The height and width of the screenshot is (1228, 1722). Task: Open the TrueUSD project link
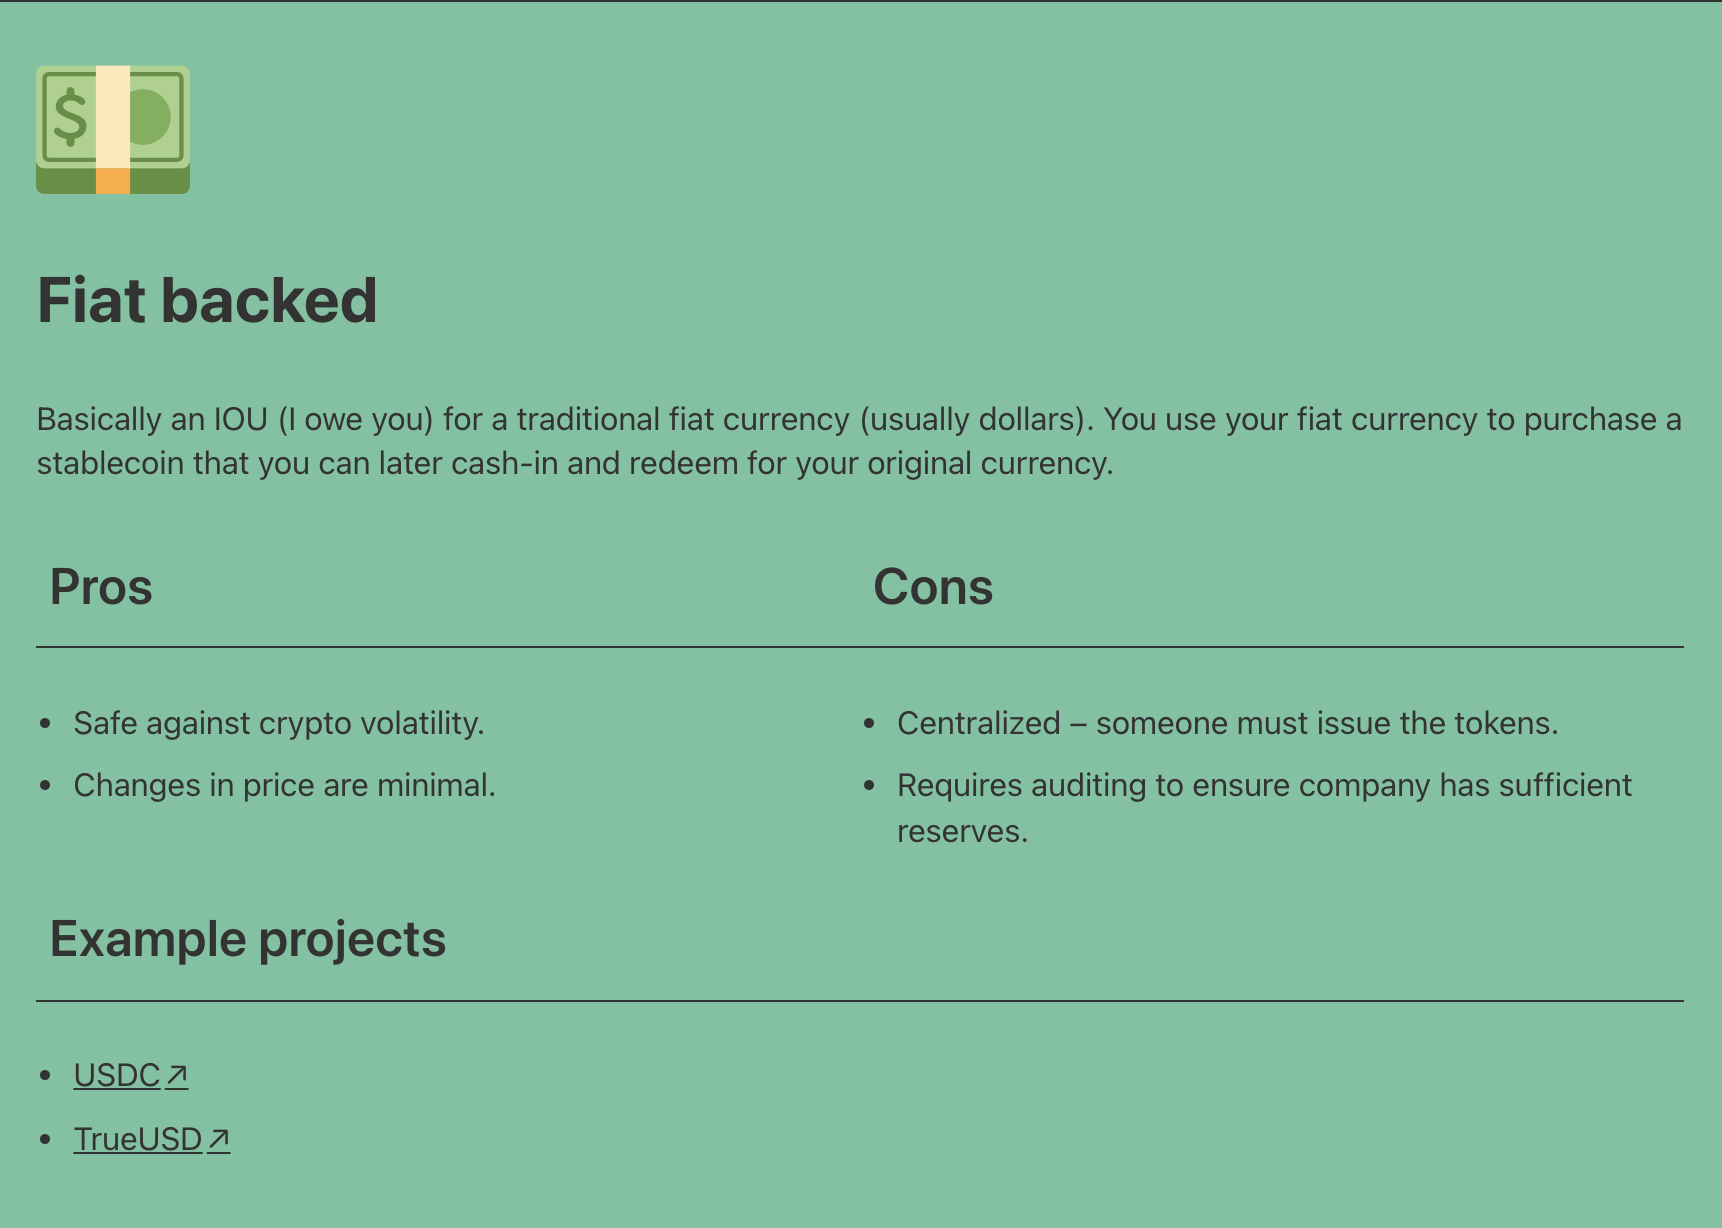point(138,1140)
